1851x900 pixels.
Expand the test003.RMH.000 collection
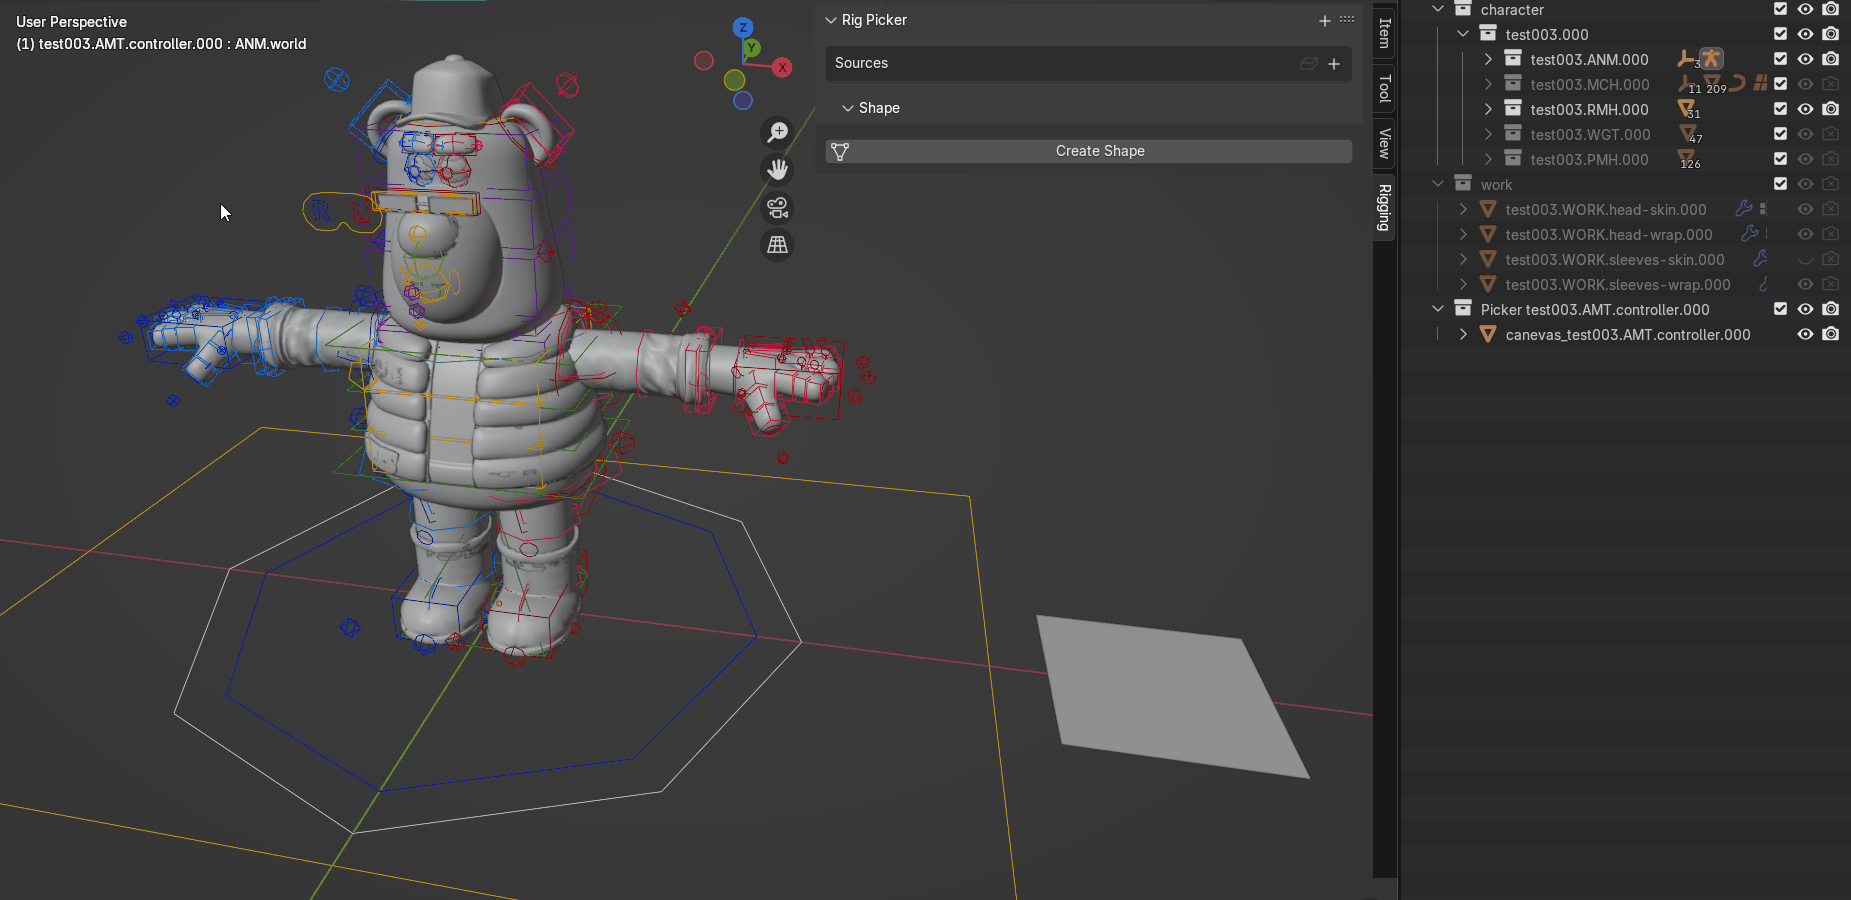1488,109
